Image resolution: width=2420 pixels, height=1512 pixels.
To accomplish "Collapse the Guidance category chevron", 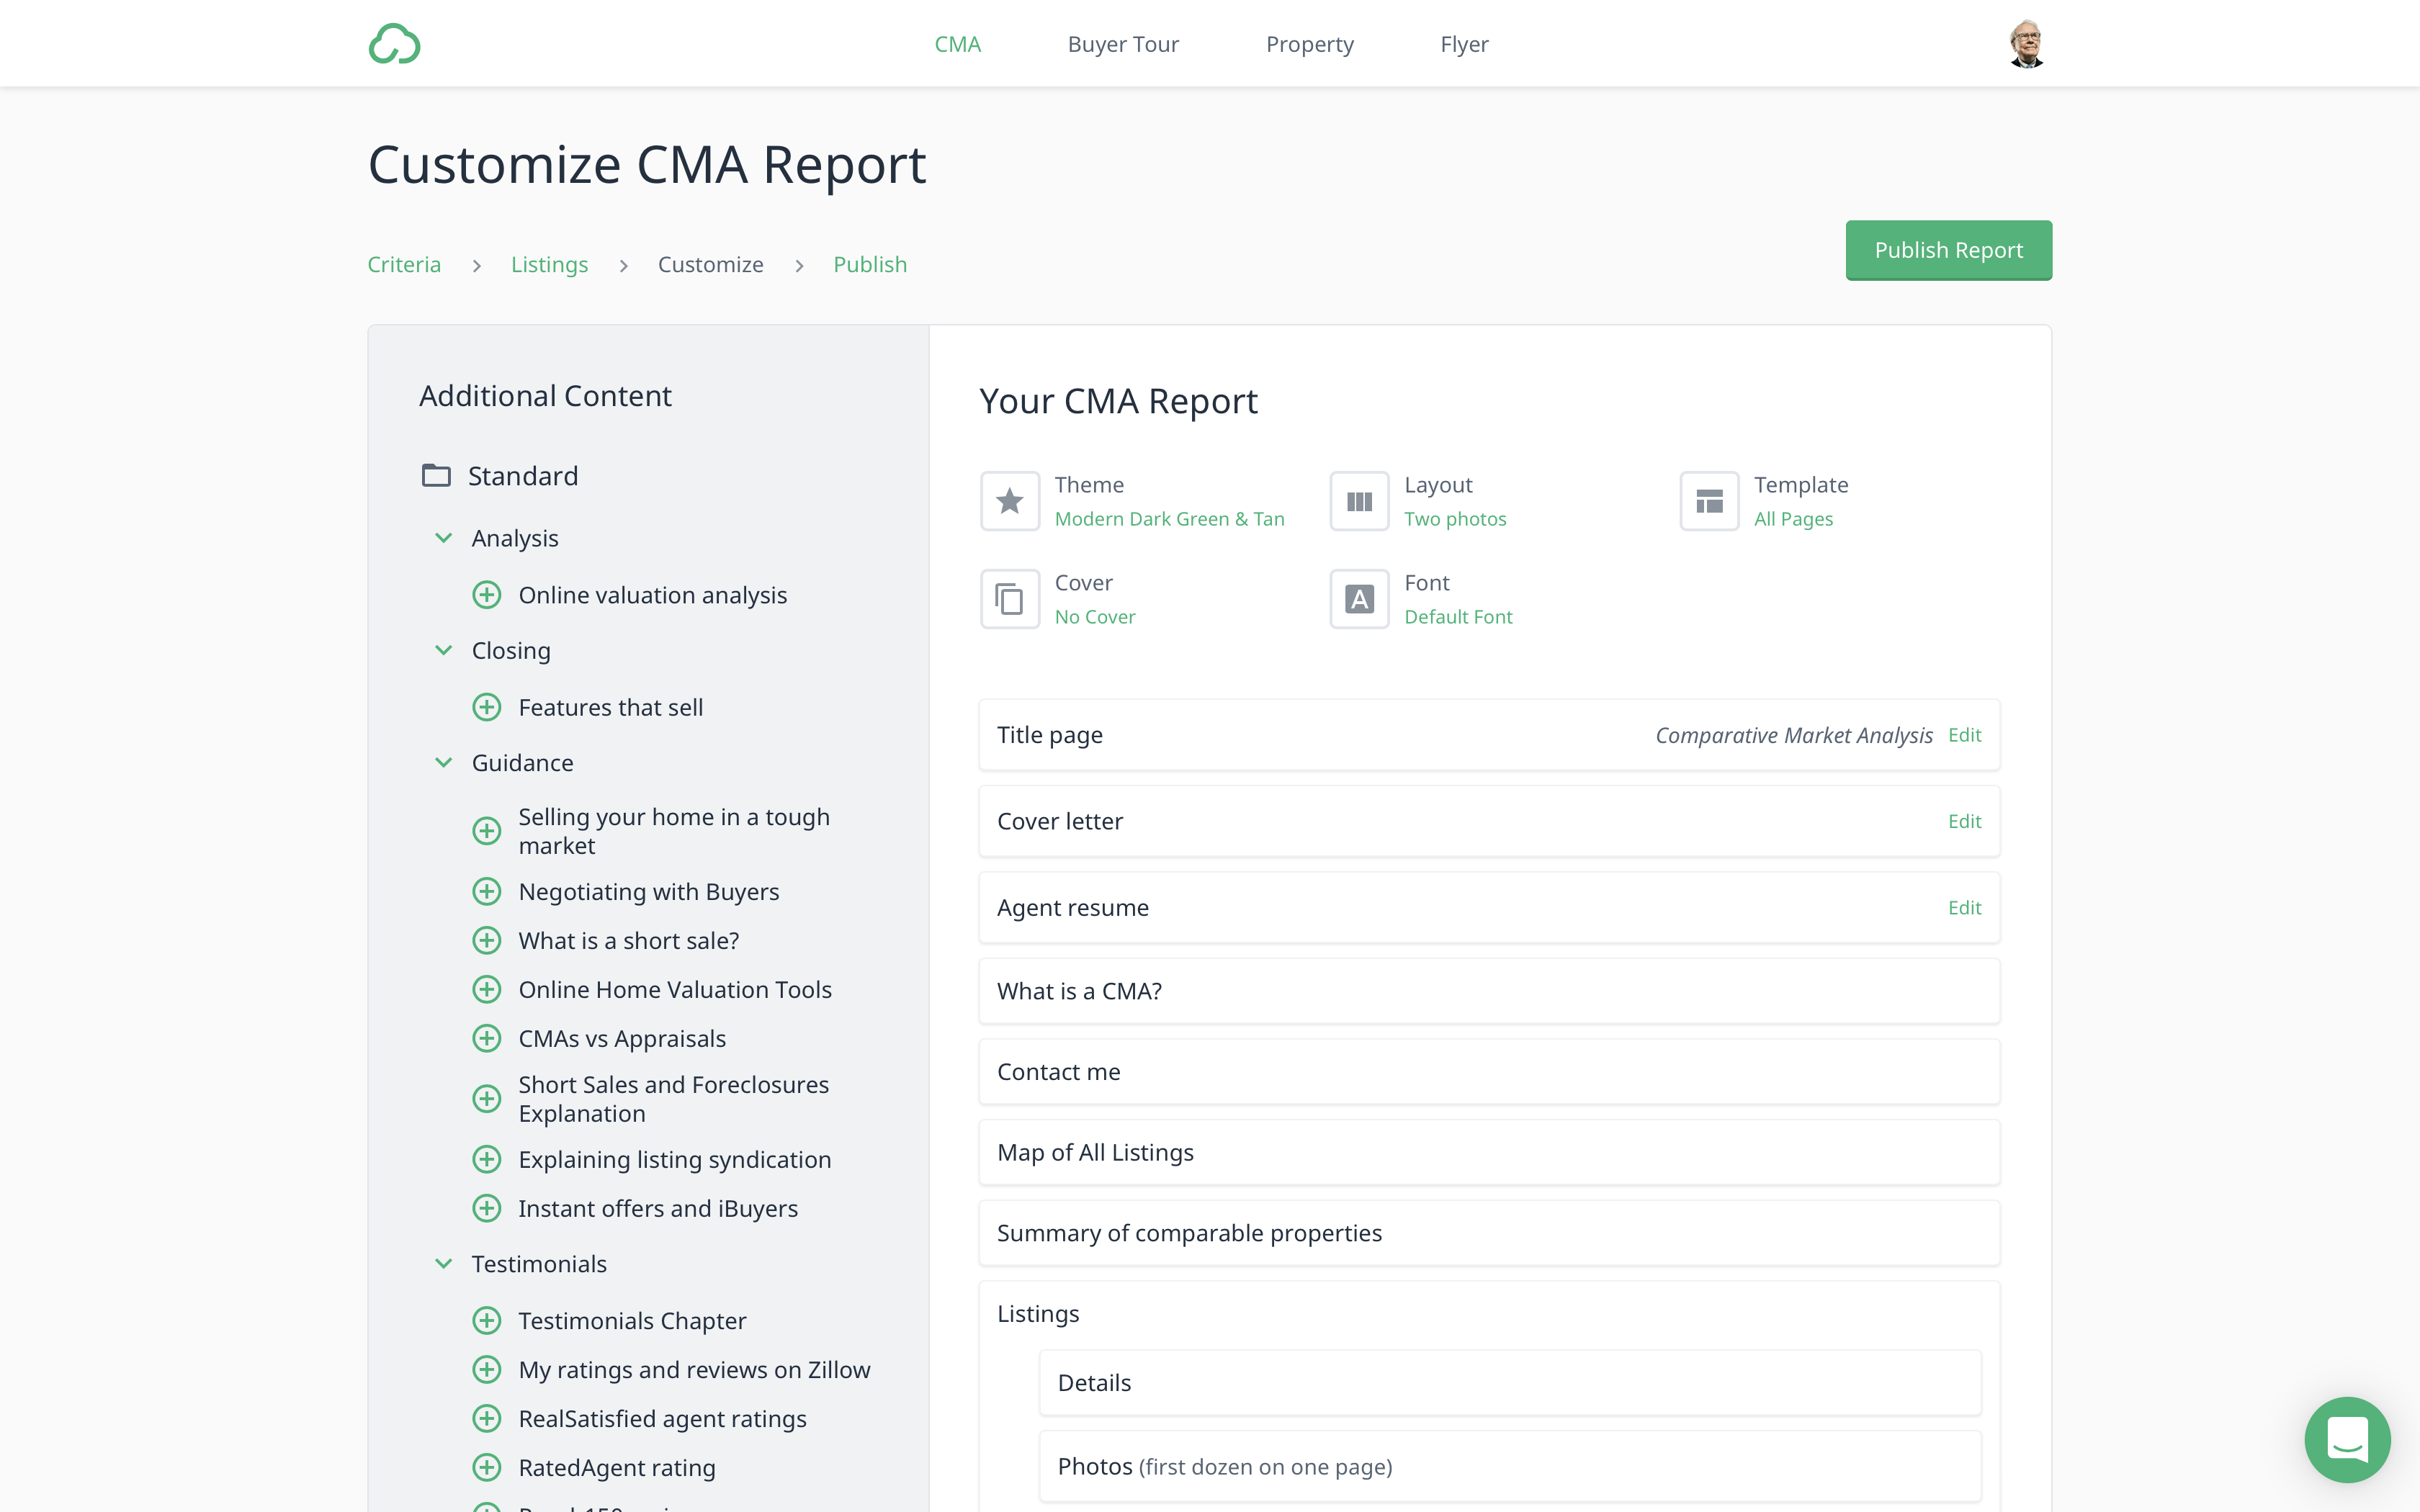I will pyautogui.click(x=444, y=763).
